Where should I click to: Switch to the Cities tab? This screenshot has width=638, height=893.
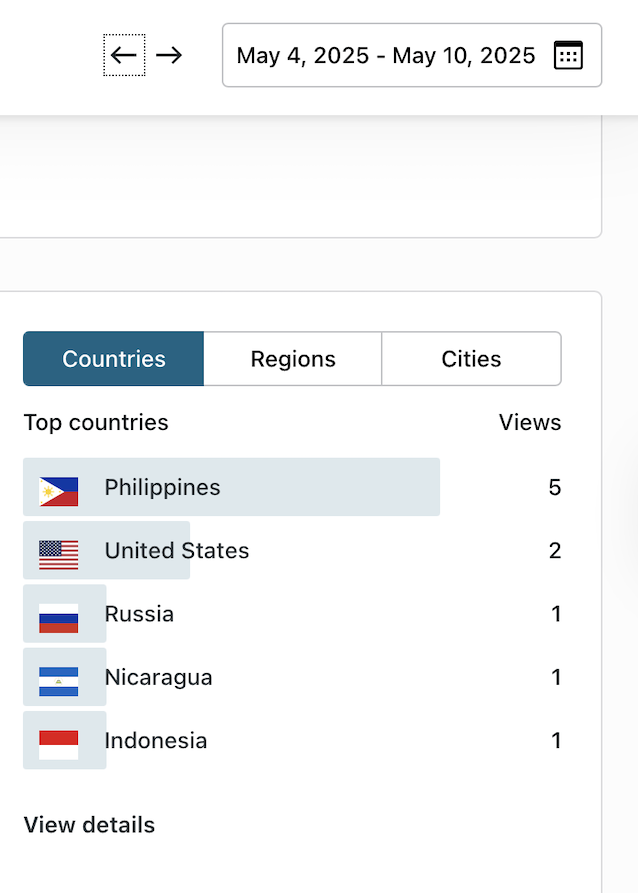tap(471, 359)
